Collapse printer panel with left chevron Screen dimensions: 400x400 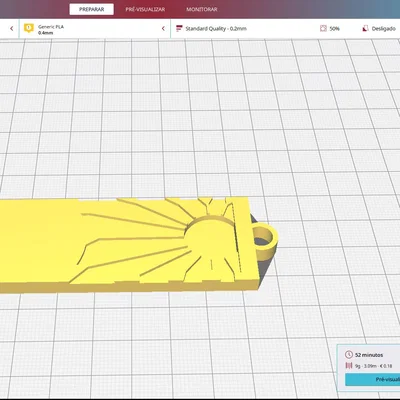(12, 29)
